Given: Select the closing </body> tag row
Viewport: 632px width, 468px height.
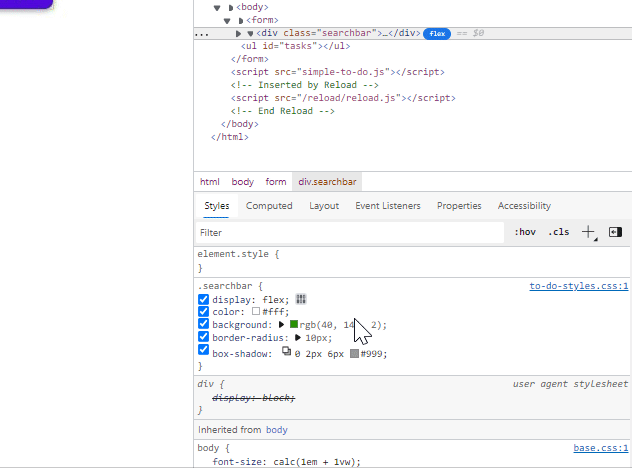Looking at the screenshot, I should [240, 124].
